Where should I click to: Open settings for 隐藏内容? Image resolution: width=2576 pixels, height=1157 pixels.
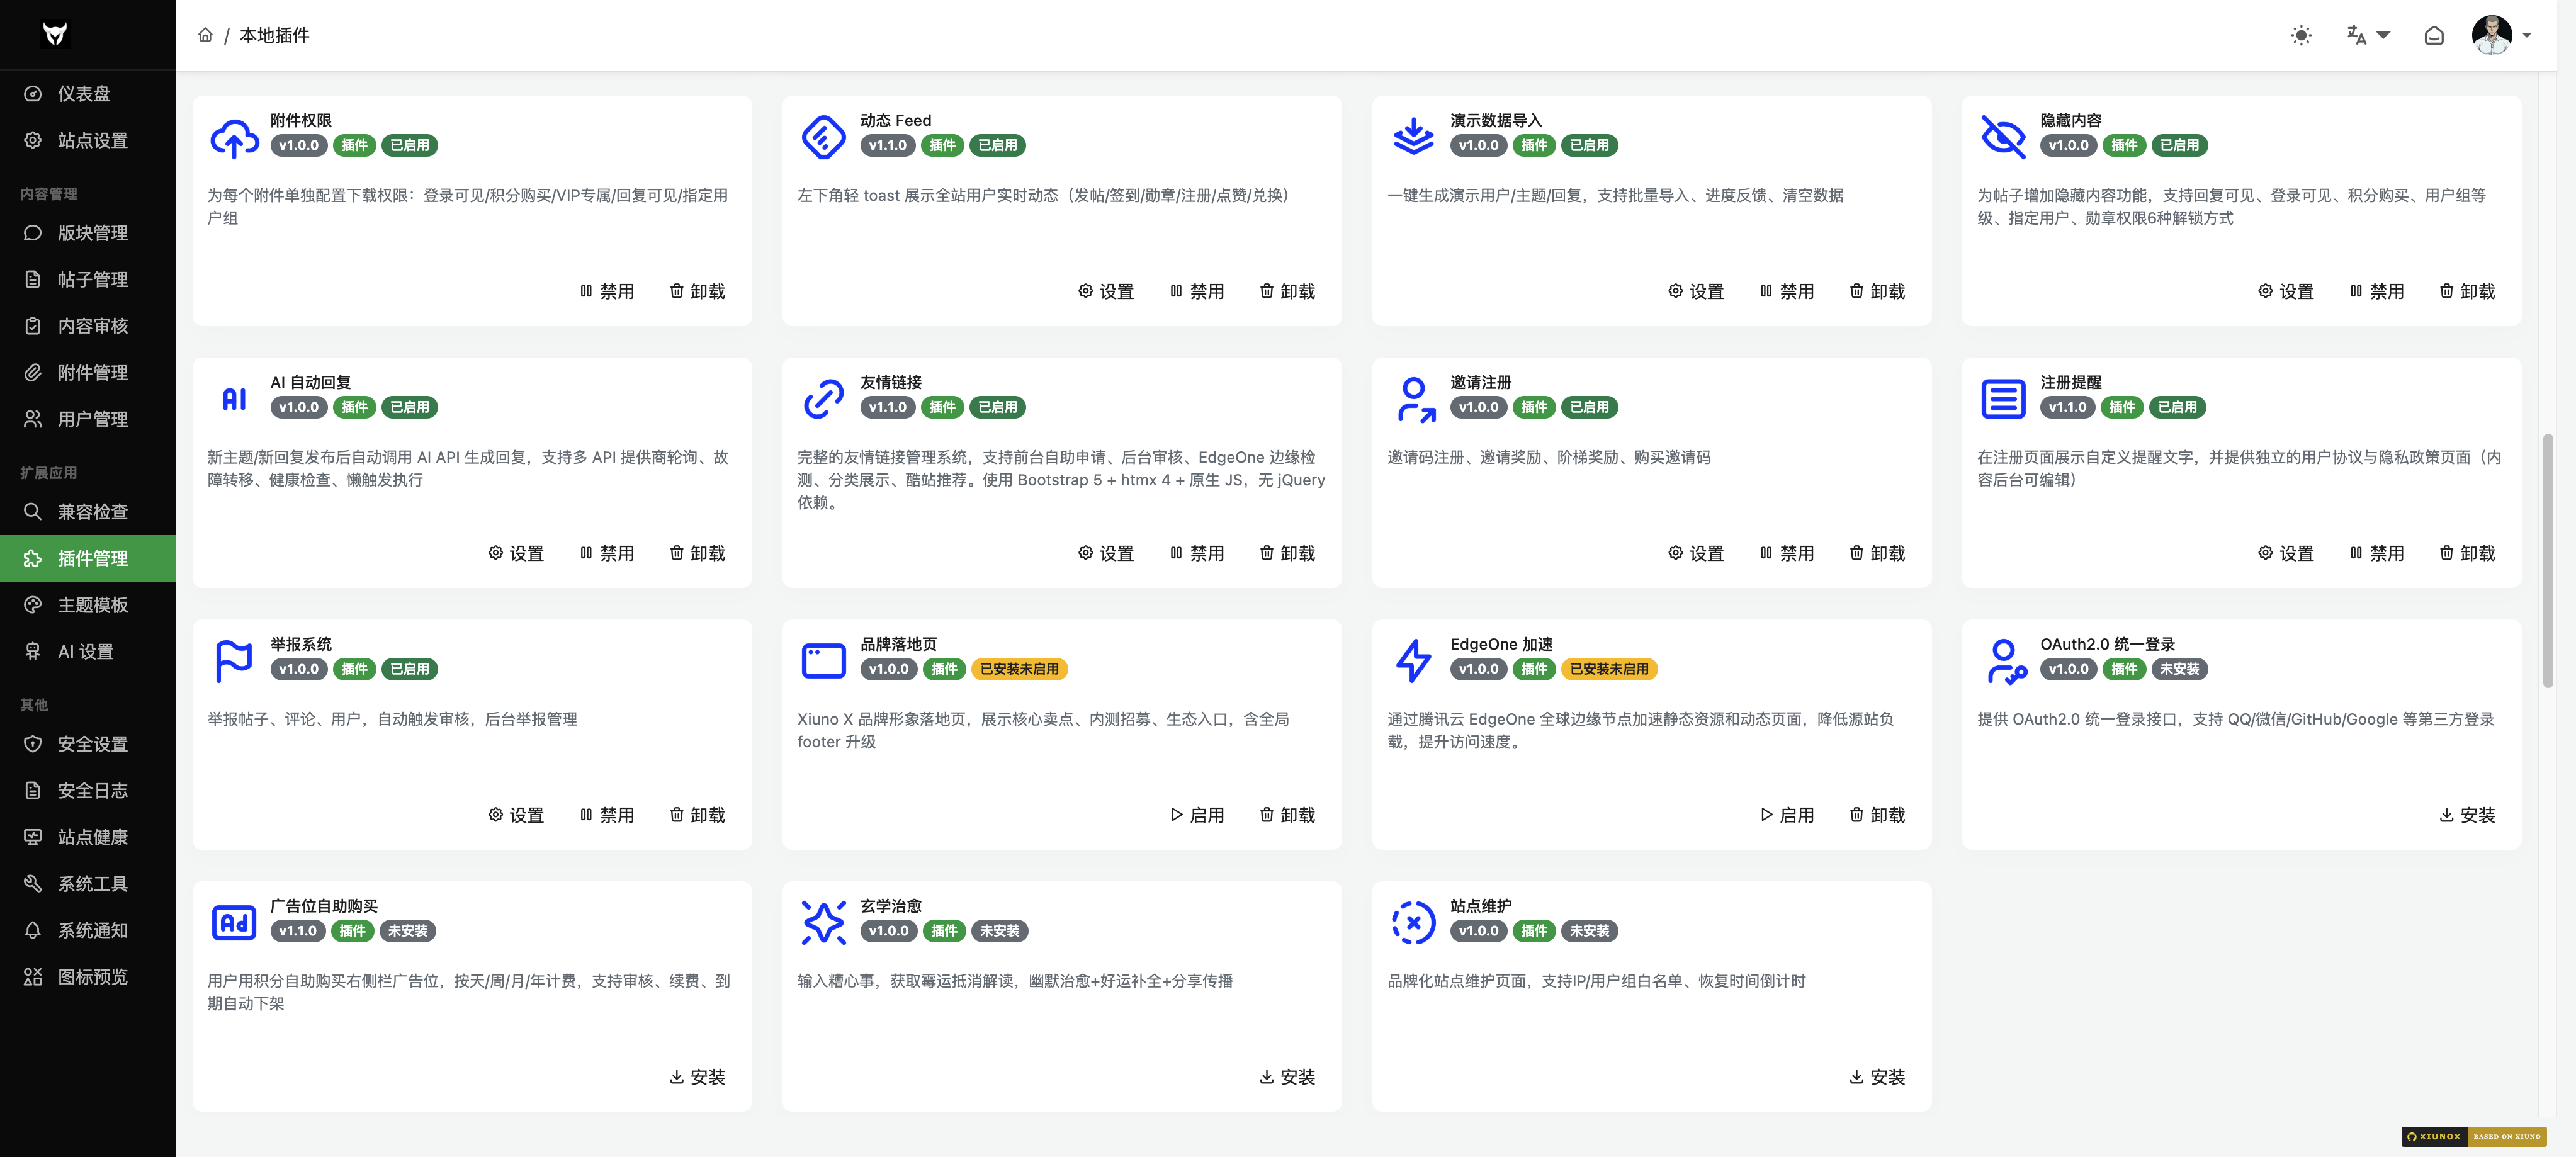click(x=2286, y=291)
